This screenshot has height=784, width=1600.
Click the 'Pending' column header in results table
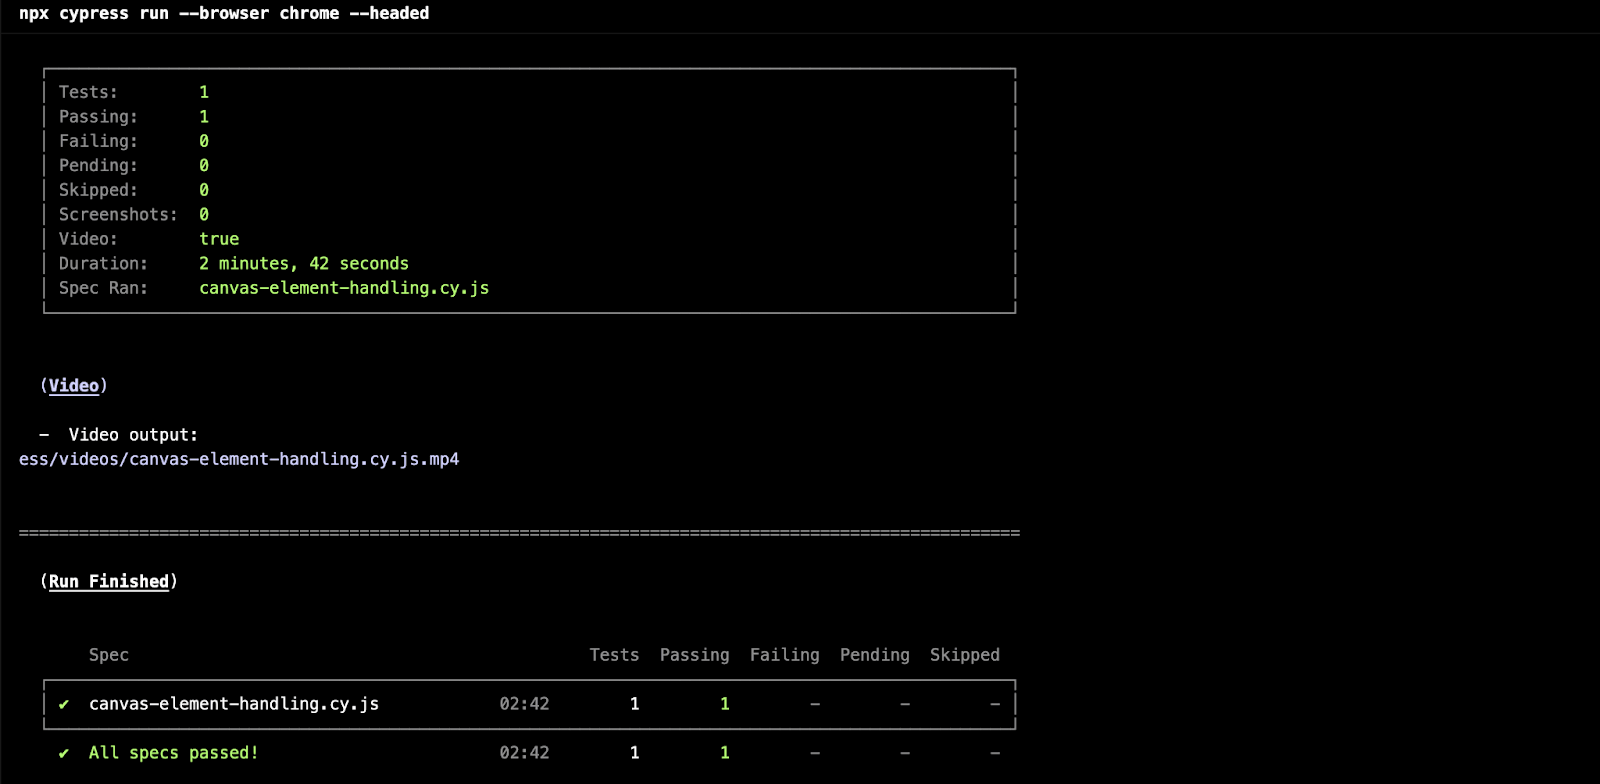(x=875, y=655)
